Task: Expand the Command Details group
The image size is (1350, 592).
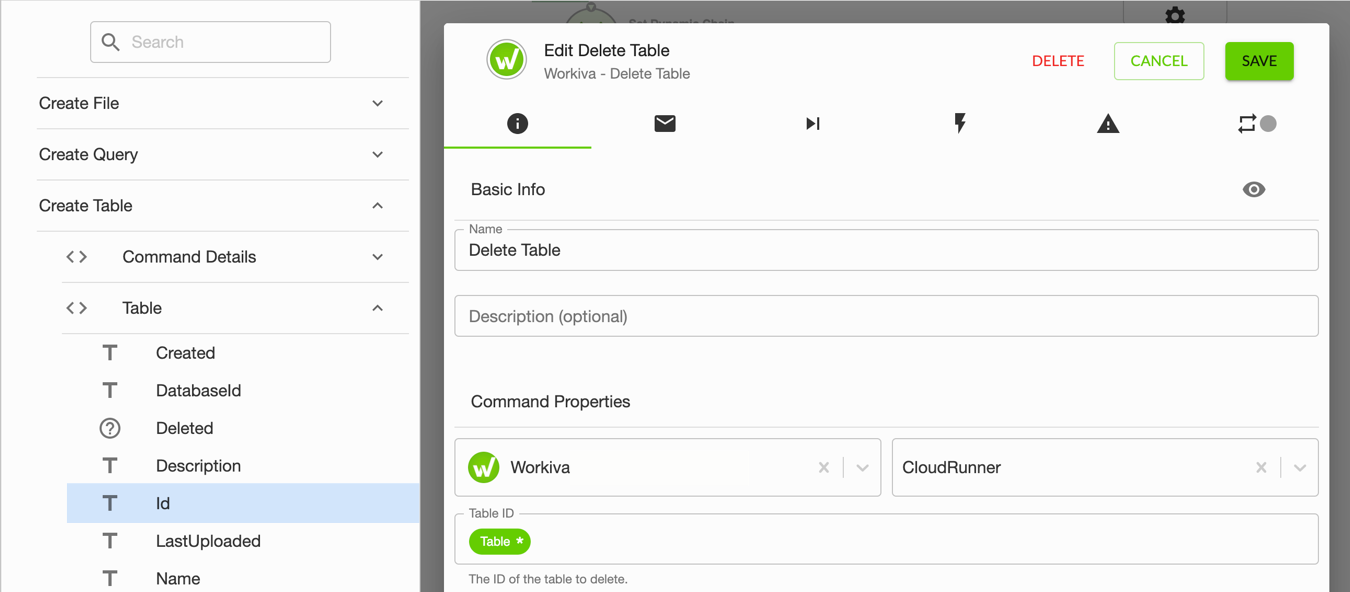Action: (377, 257)
